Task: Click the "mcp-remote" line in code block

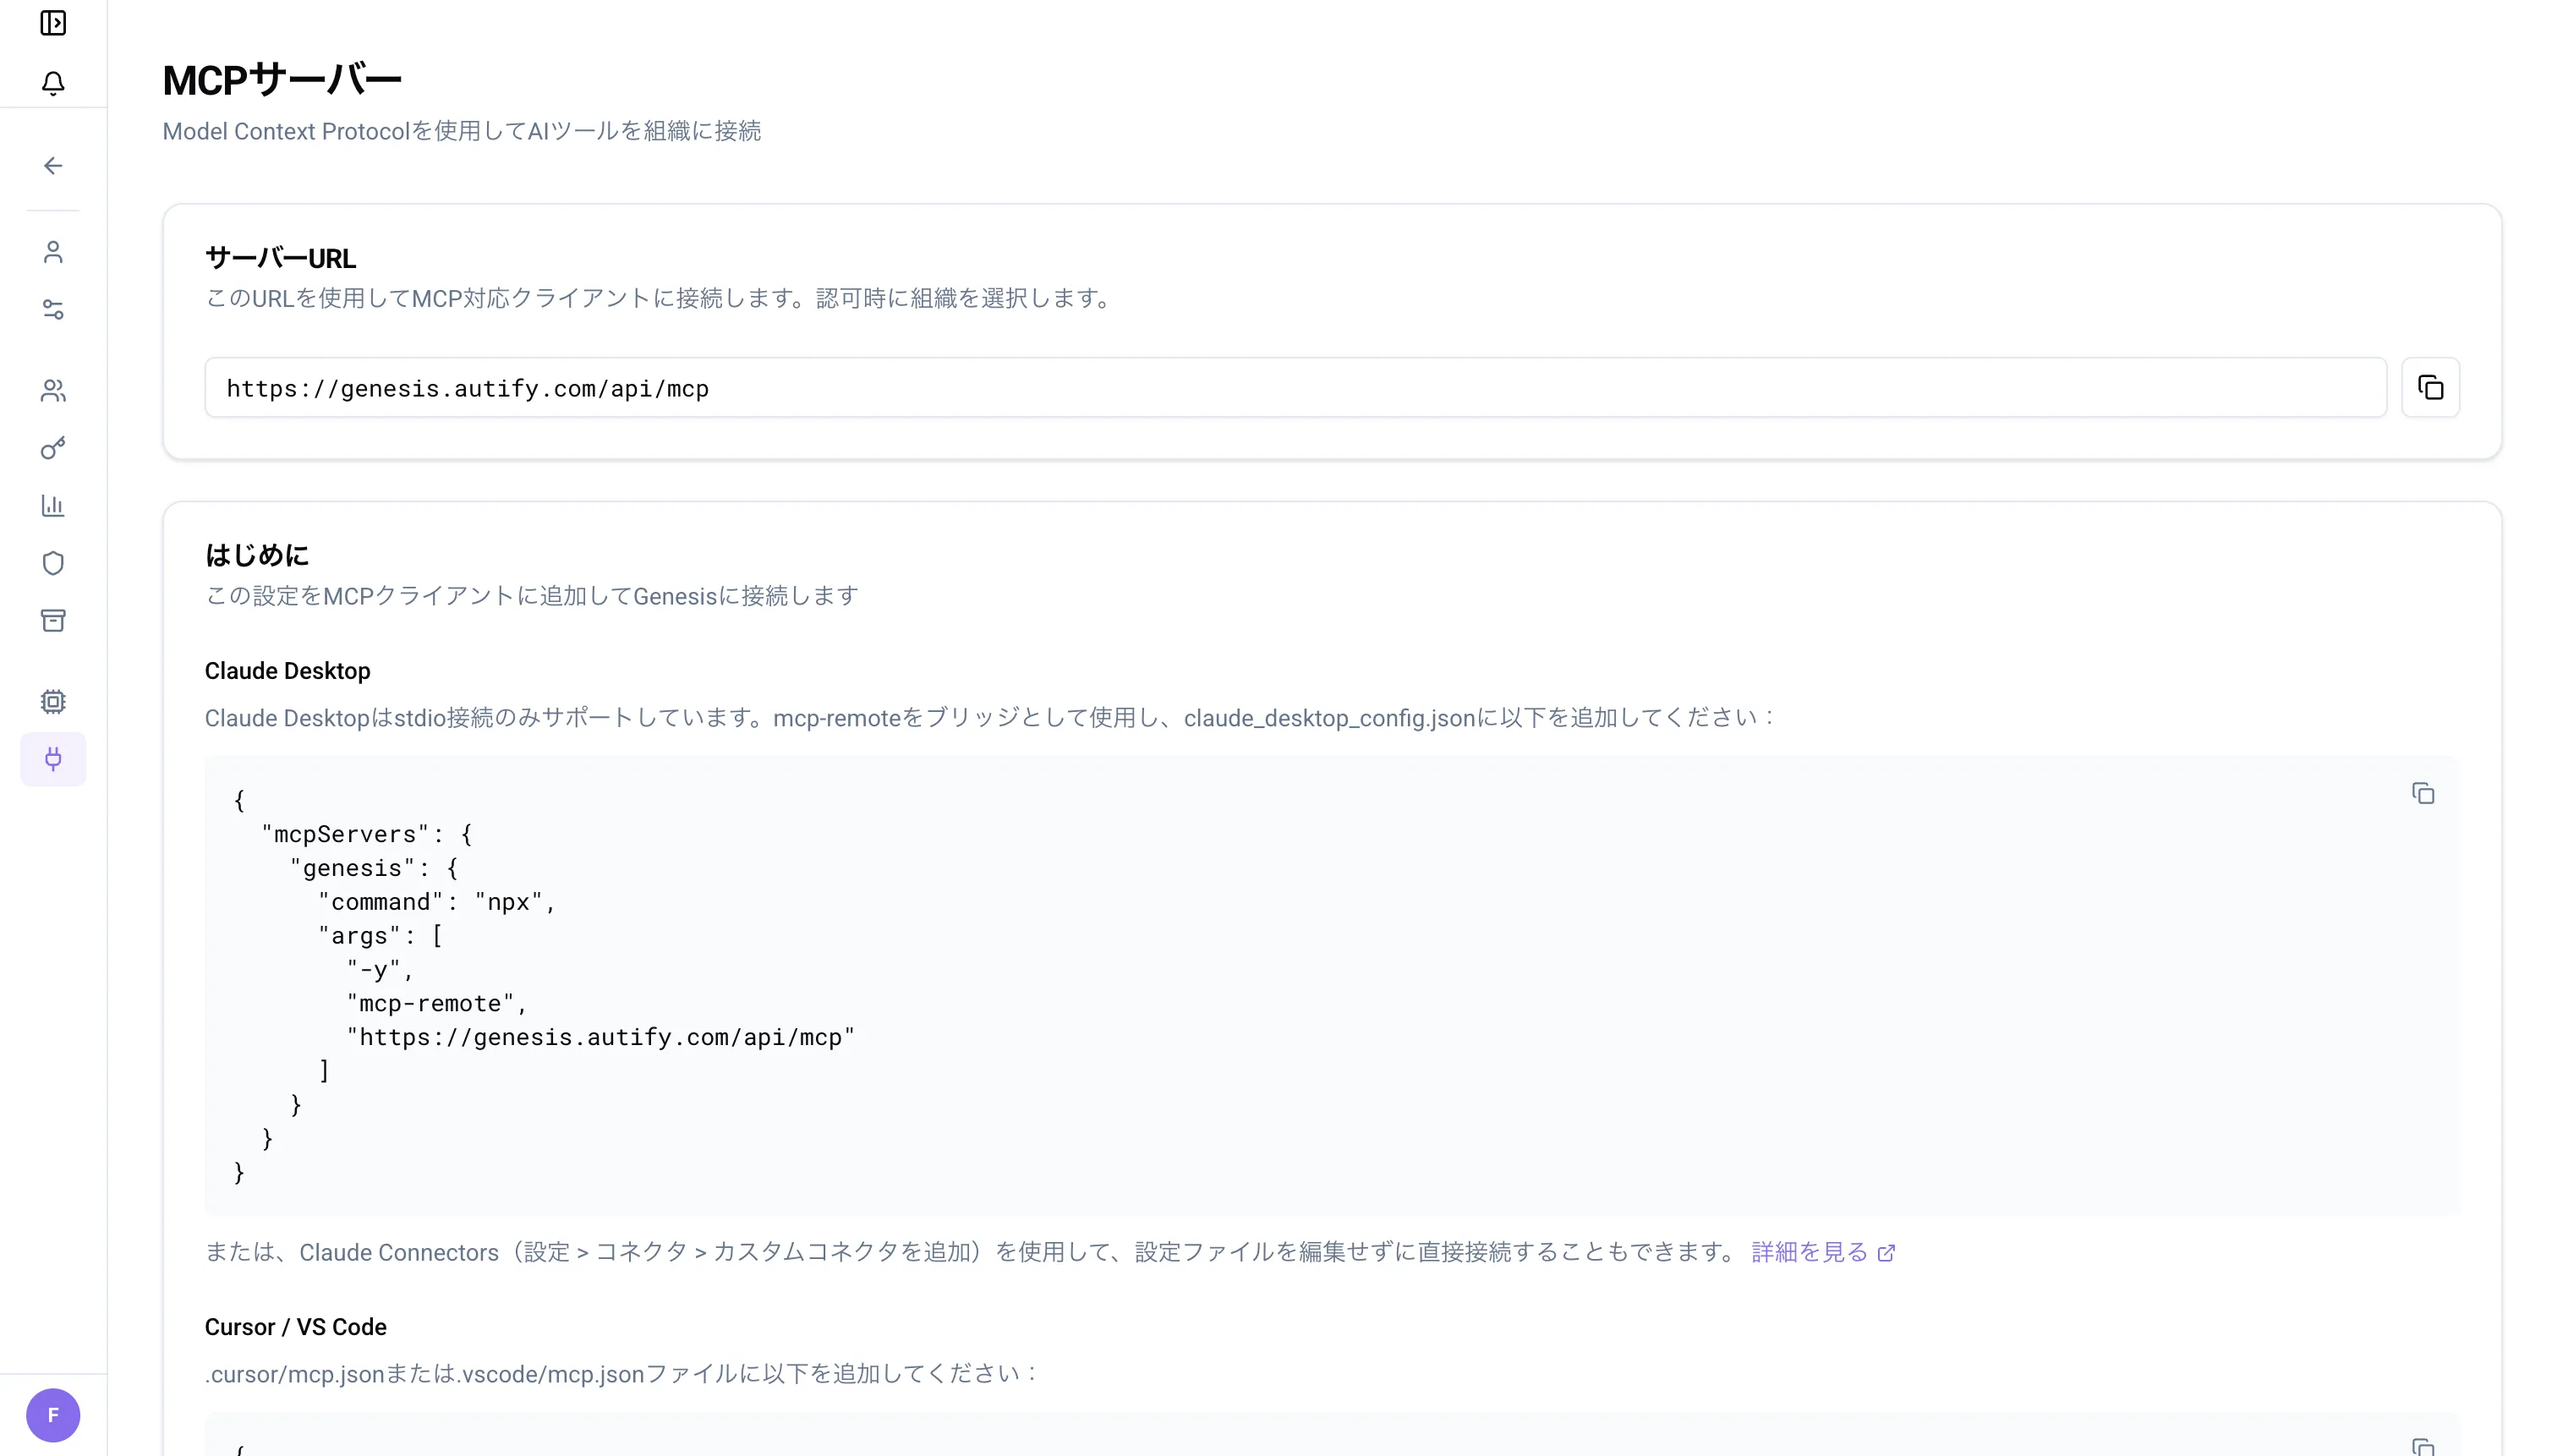Action: point(437,1003)
